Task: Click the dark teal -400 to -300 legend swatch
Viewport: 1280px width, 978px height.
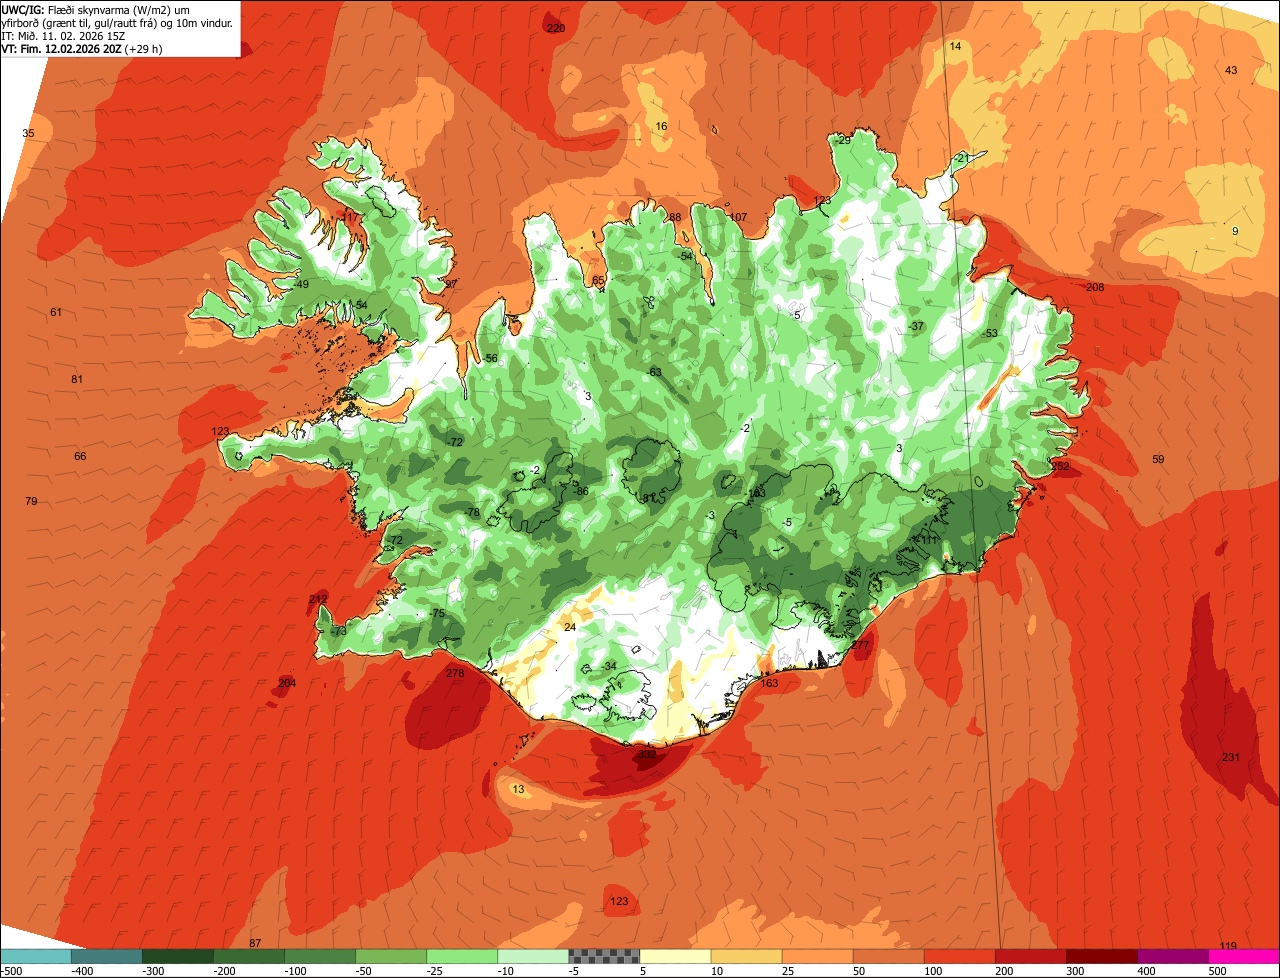Action: point(107,956)
